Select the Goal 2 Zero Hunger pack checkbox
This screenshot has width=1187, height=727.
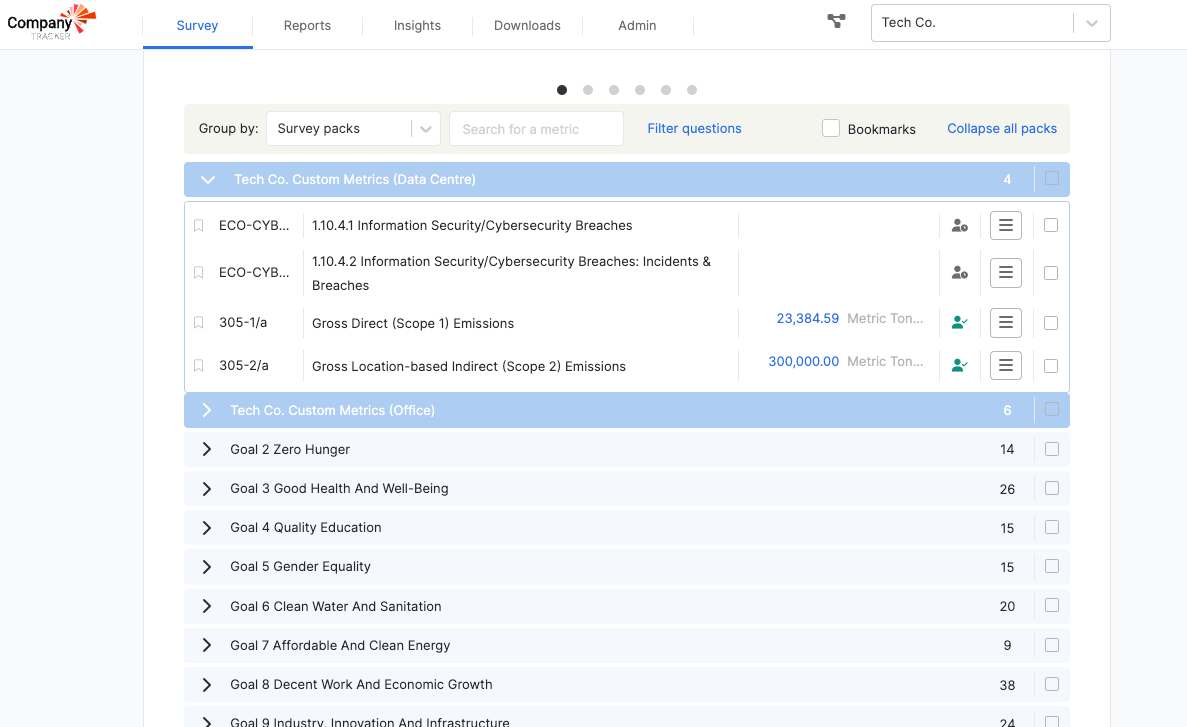coord(1051,449)
